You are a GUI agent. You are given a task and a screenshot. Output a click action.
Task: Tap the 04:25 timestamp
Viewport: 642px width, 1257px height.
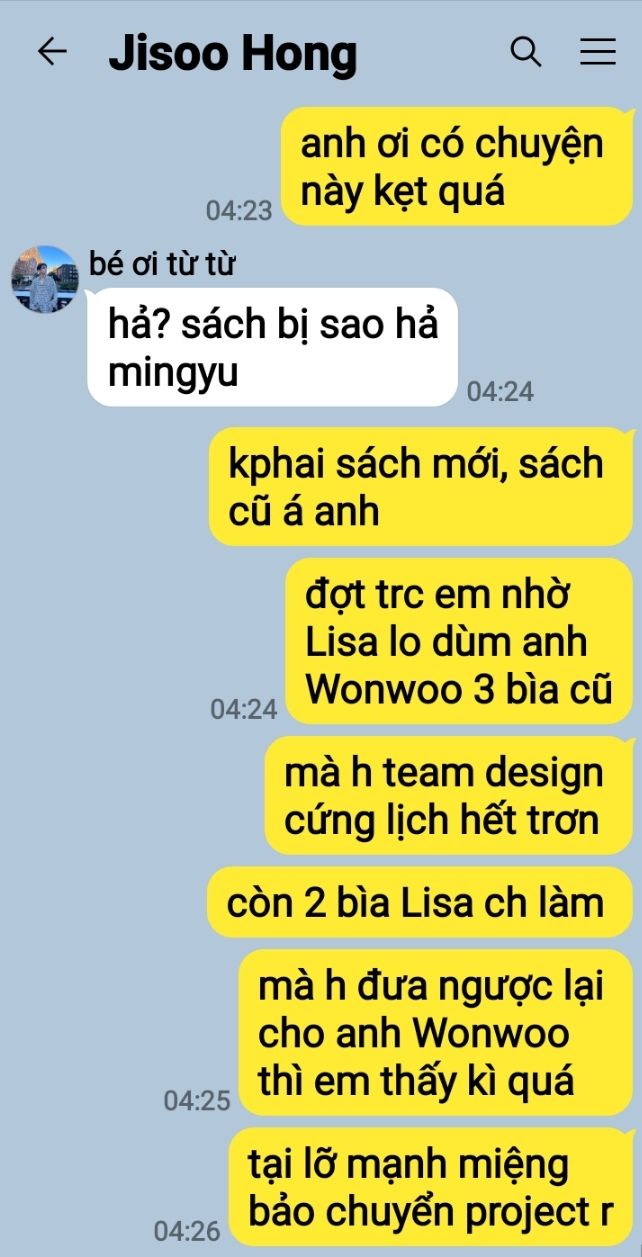pos(197,1100)
